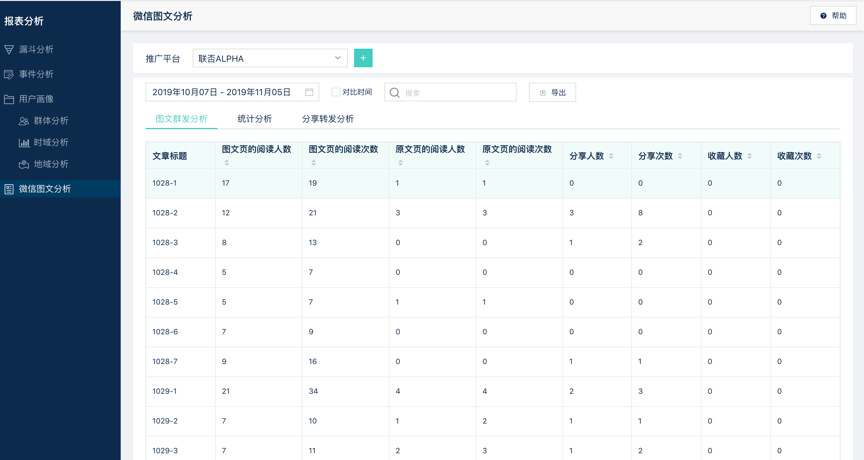Screen dimensions: 864x460
Task: Click the 地域分析 icon
Action: point(24,164)
